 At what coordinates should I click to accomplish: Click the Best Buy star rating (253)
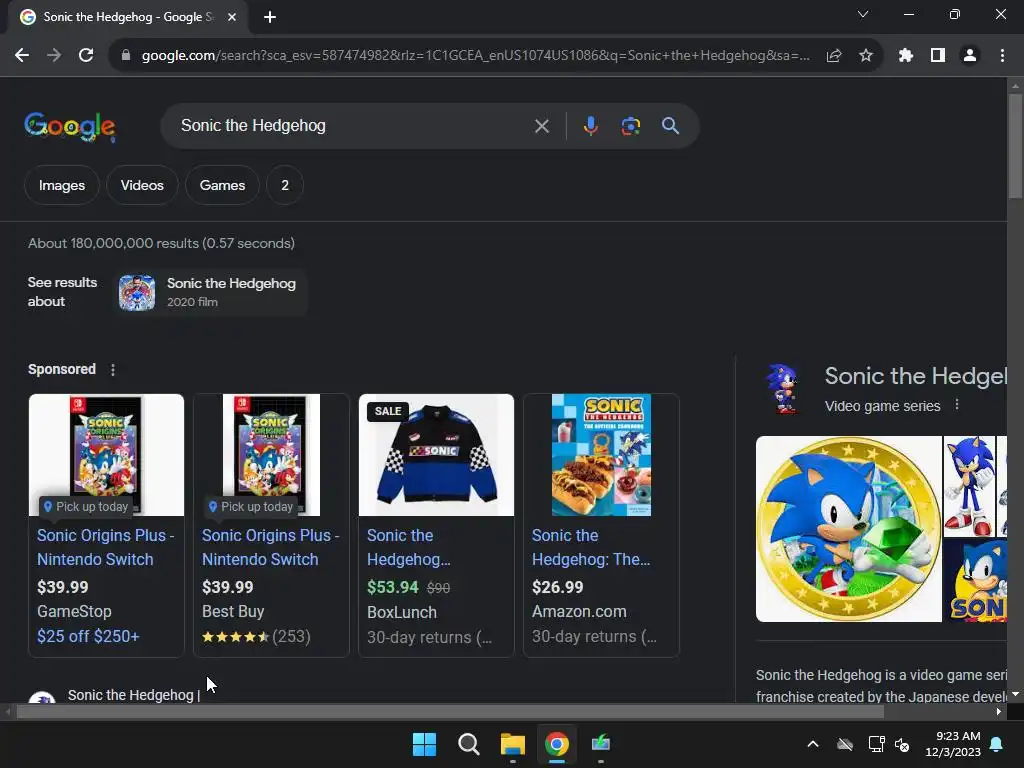(x=256, y=636)
